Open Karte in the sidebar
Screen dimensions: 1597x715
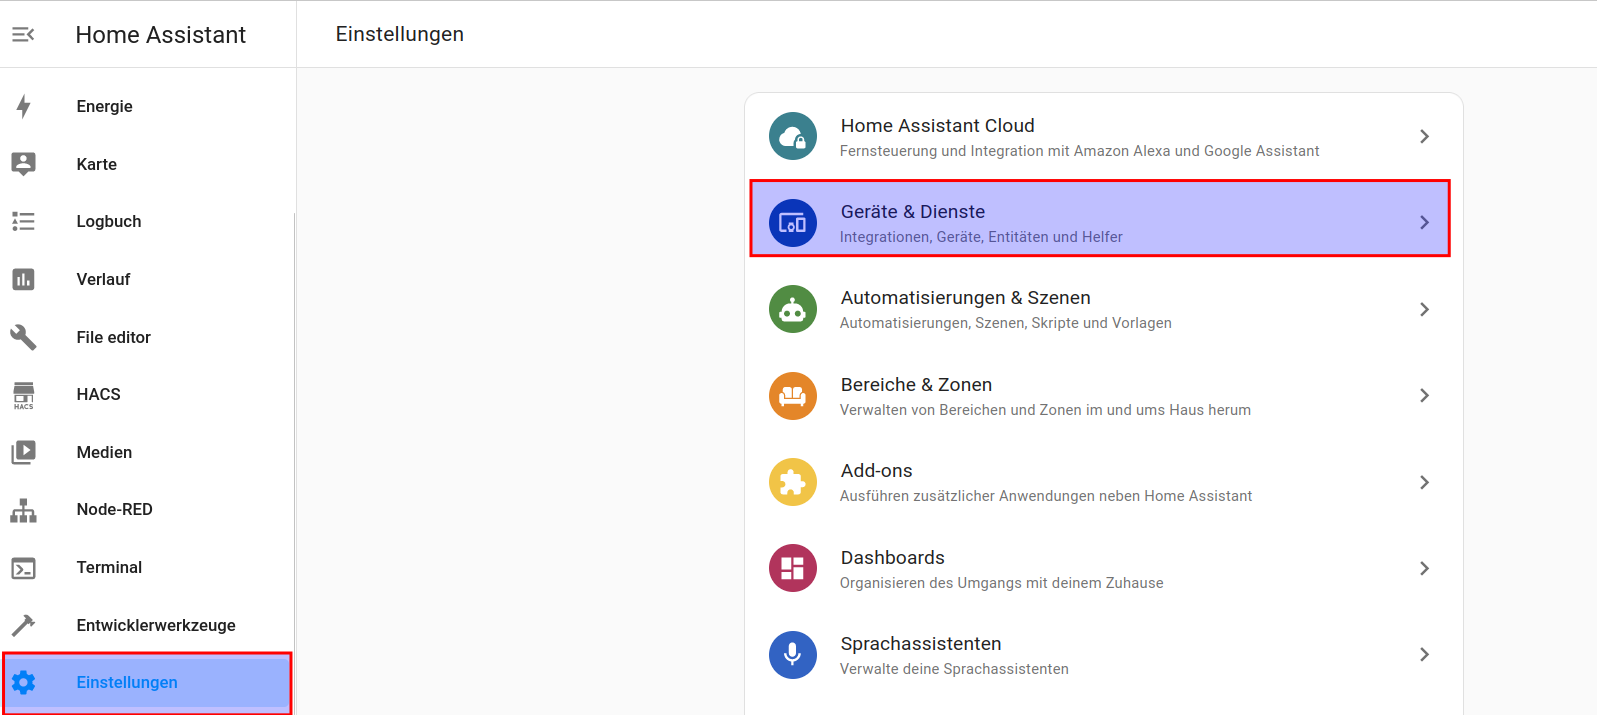tap(97, 164)
